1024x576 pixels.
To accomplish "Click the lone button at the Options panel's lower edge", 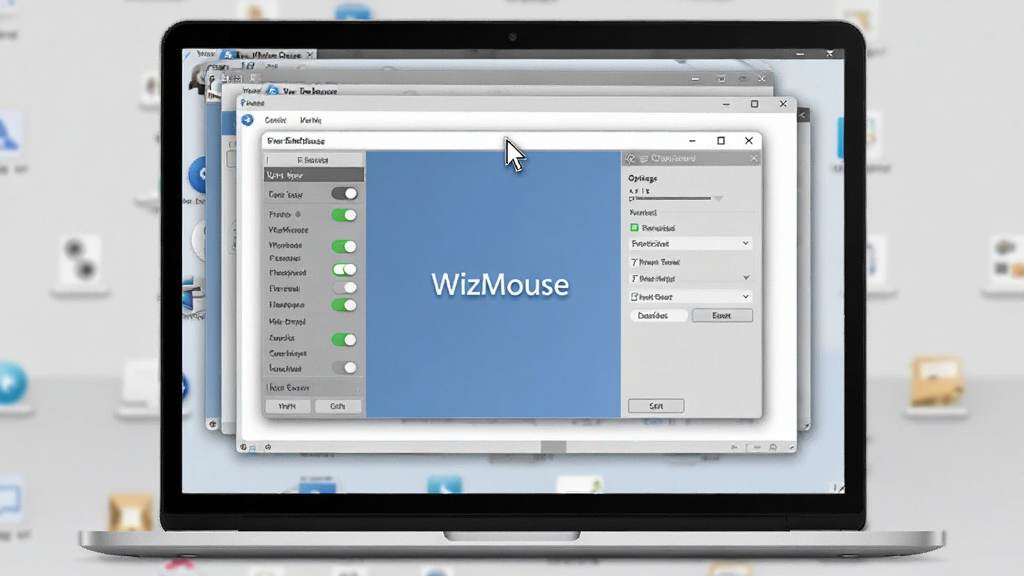I will (656, 406).
